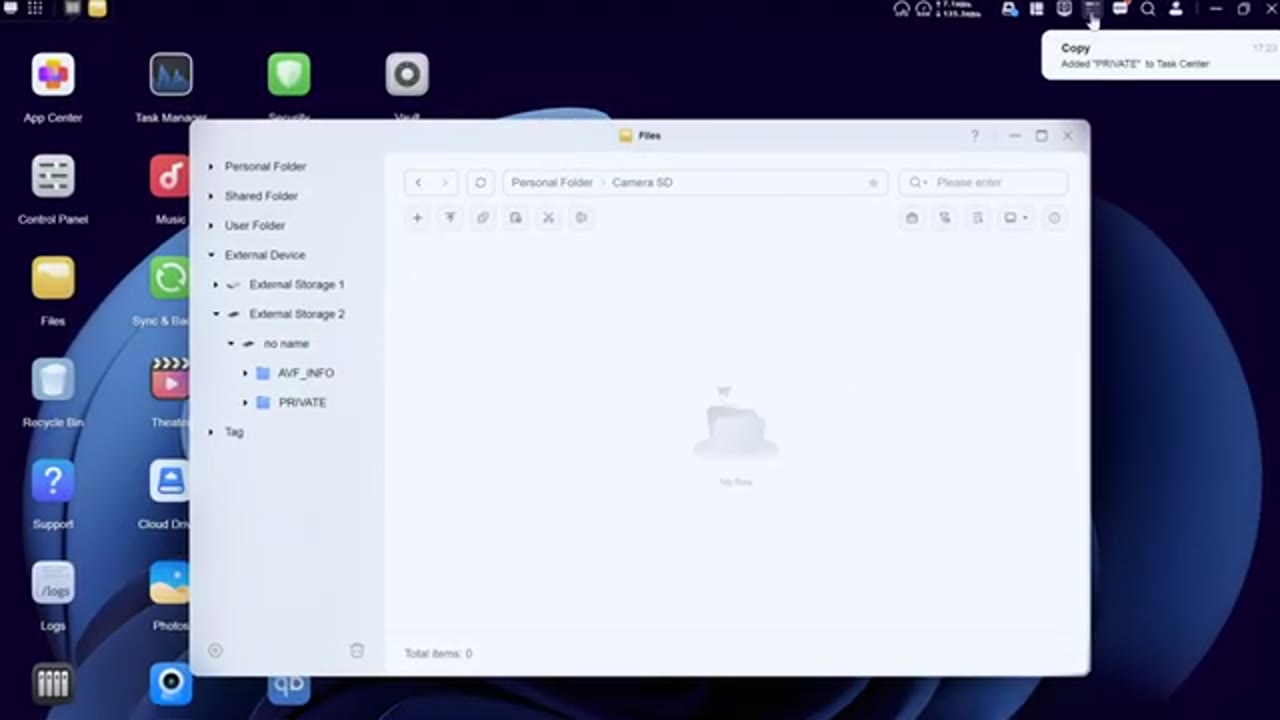Open the sort options icon in Files toolbar
The width and height of the screenshot is (1280, 720).
[978, 218]
